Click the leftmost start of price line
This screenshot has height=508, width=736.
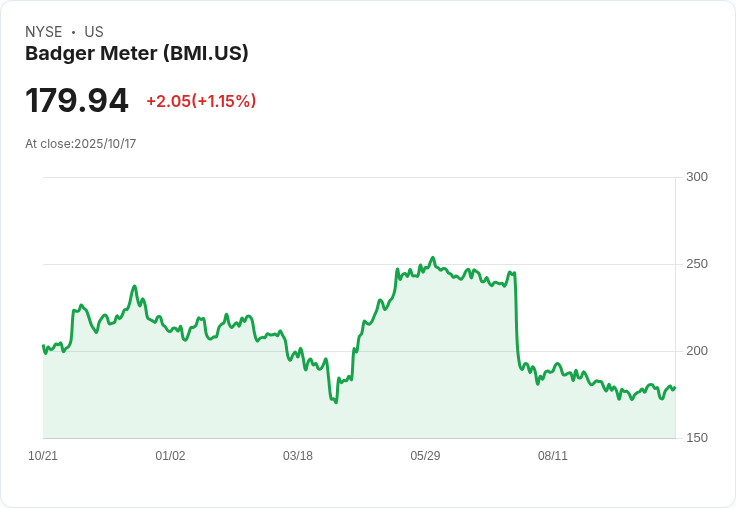tap(43, 346)
